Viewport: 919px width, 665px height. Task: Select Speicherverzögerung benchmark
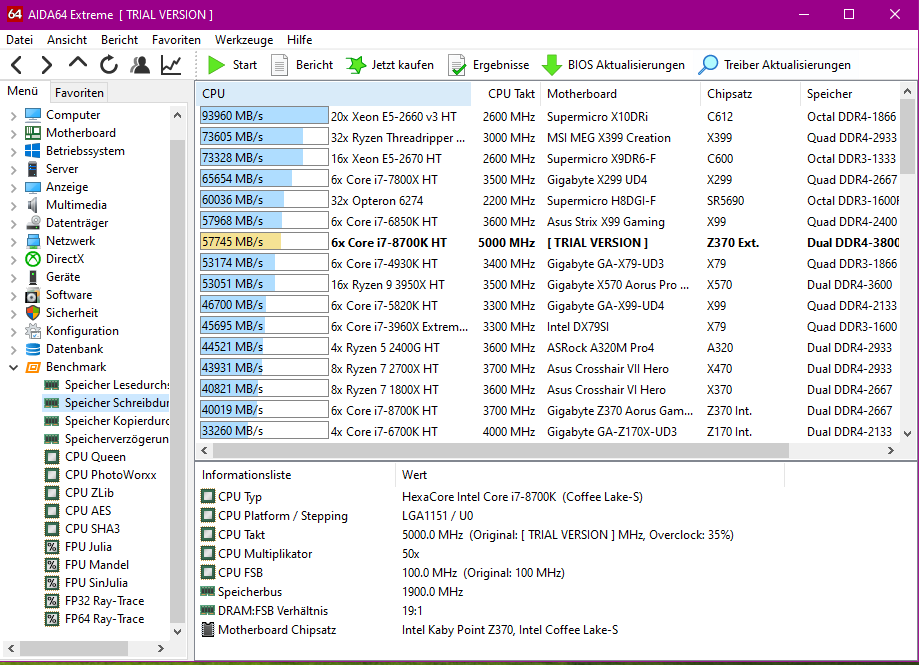pyautogui.click(x=107, y=439)
